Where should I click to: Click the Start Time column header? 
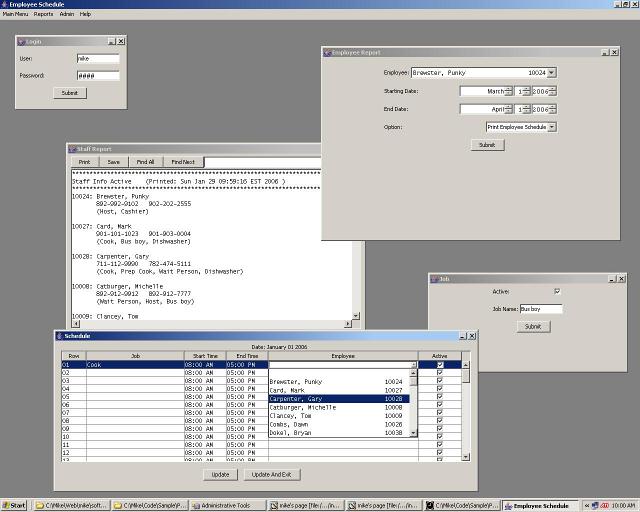pos(205,356)
